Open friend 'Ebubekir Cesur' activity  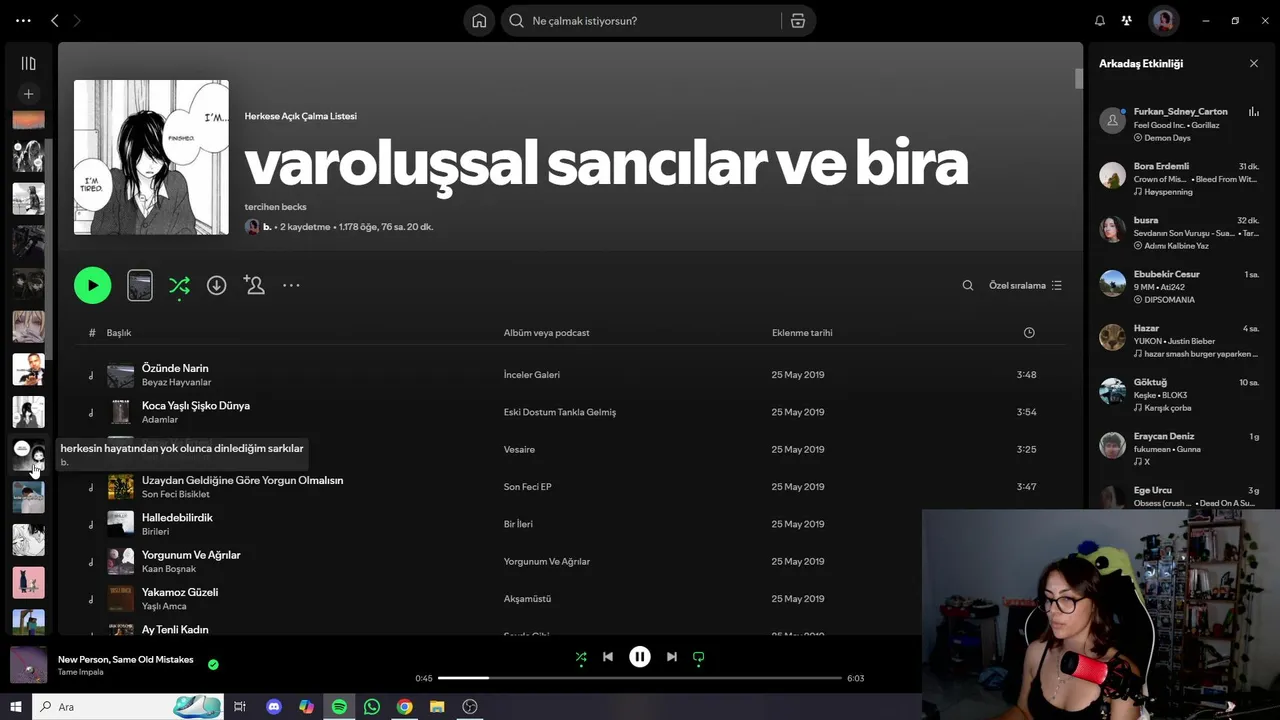coord(1180,286)
